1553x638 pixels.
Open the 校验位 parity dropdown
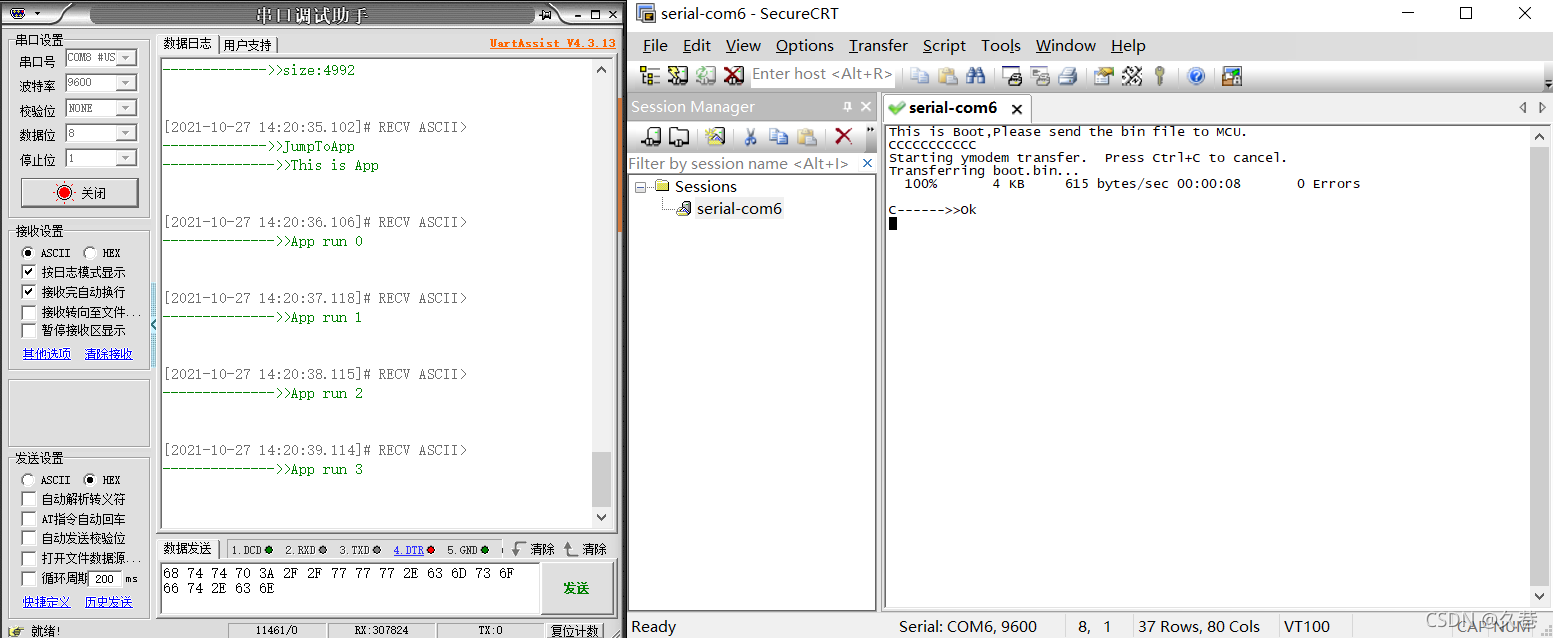tap(126, 108)
